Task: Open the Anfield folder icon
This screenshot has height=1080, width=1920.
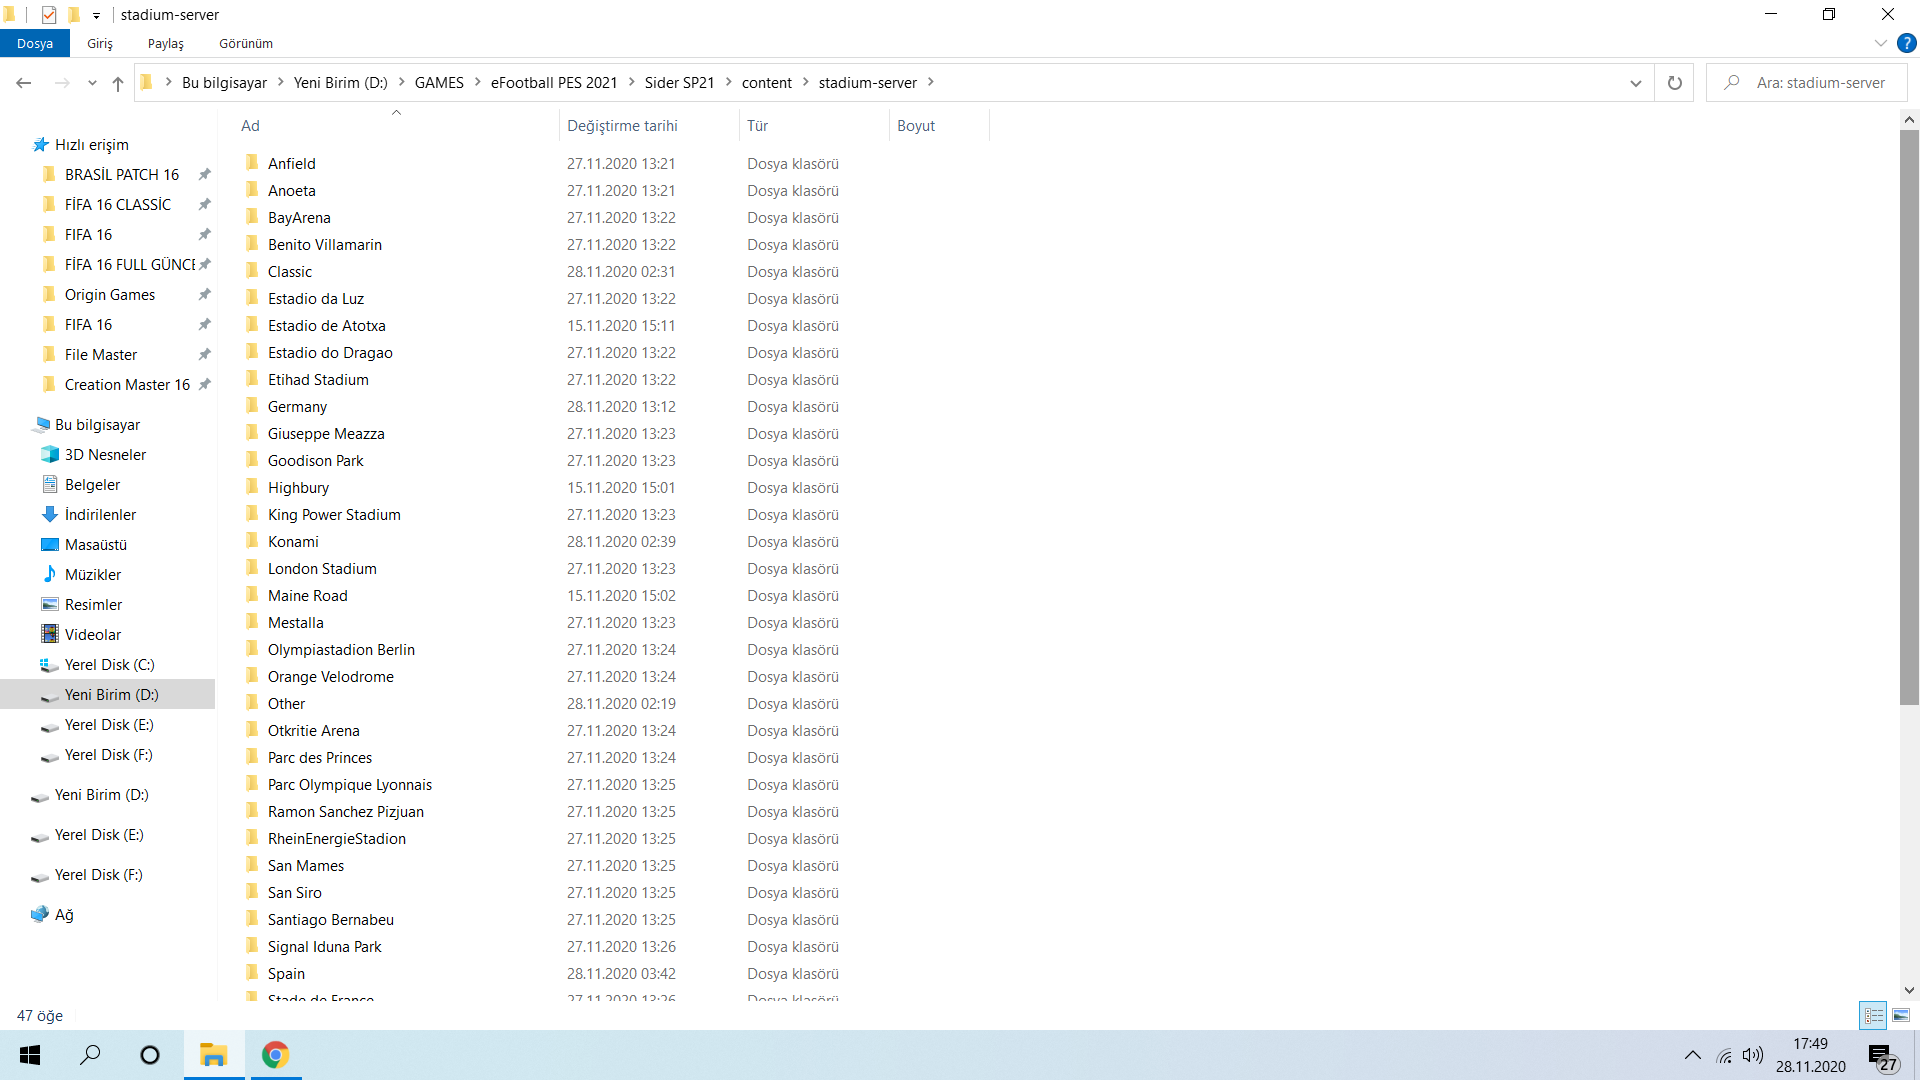Action: click(x=252, y=163)
